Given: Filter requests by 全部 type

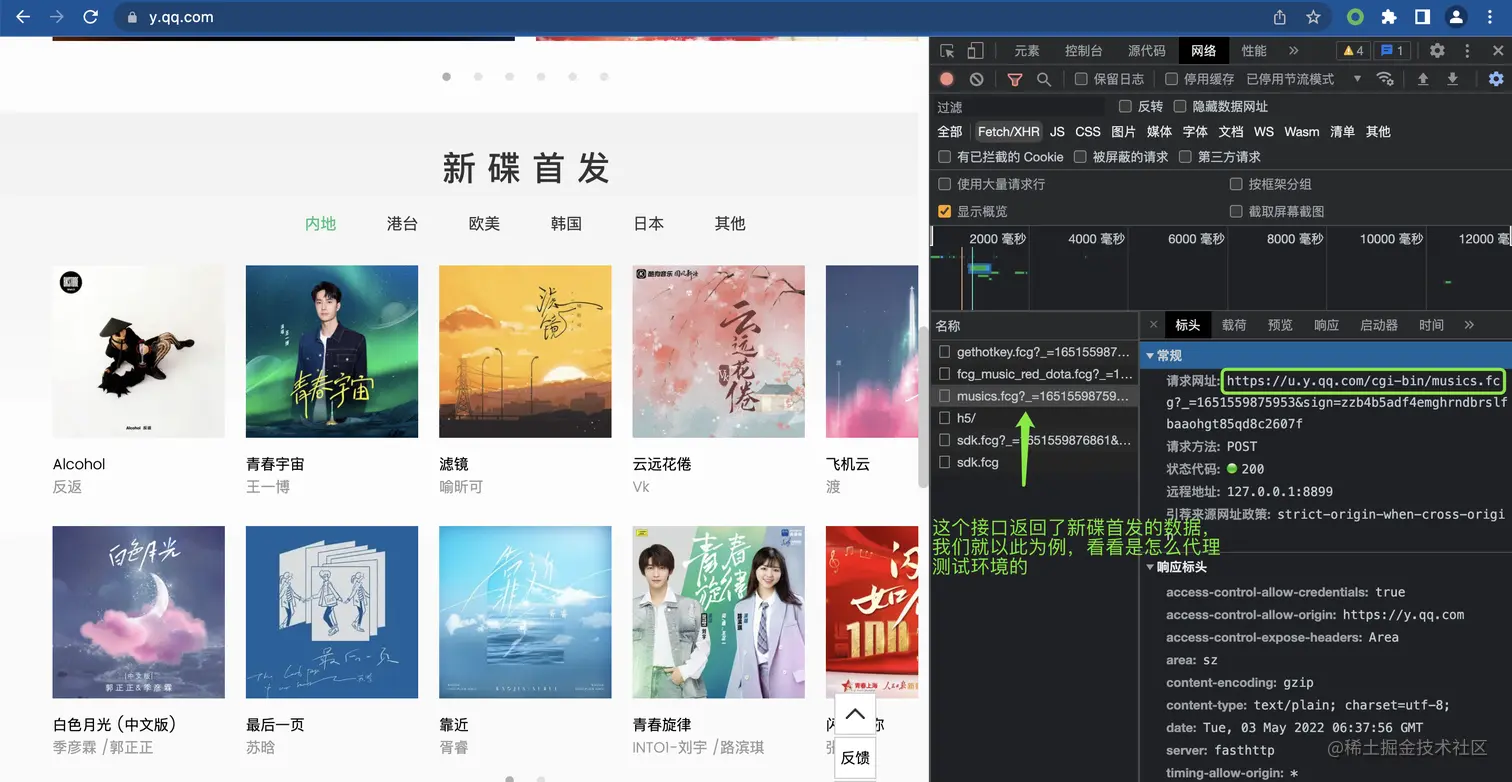Looking at the screenshot, I should click(950, 132).
